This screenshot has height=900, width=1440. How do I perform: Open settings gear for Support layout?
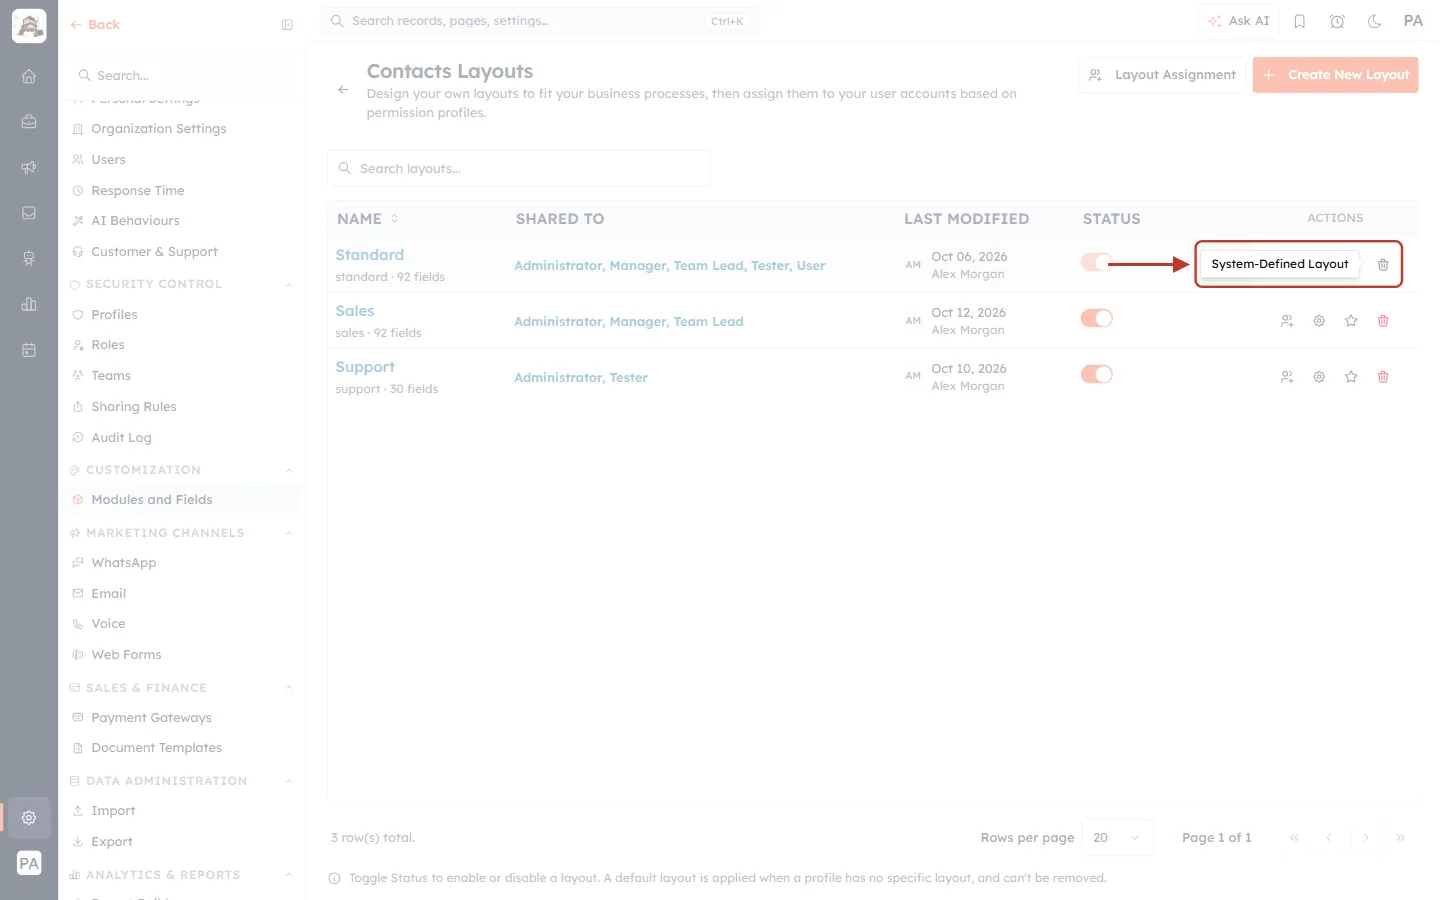click(x=1319, y=377)
